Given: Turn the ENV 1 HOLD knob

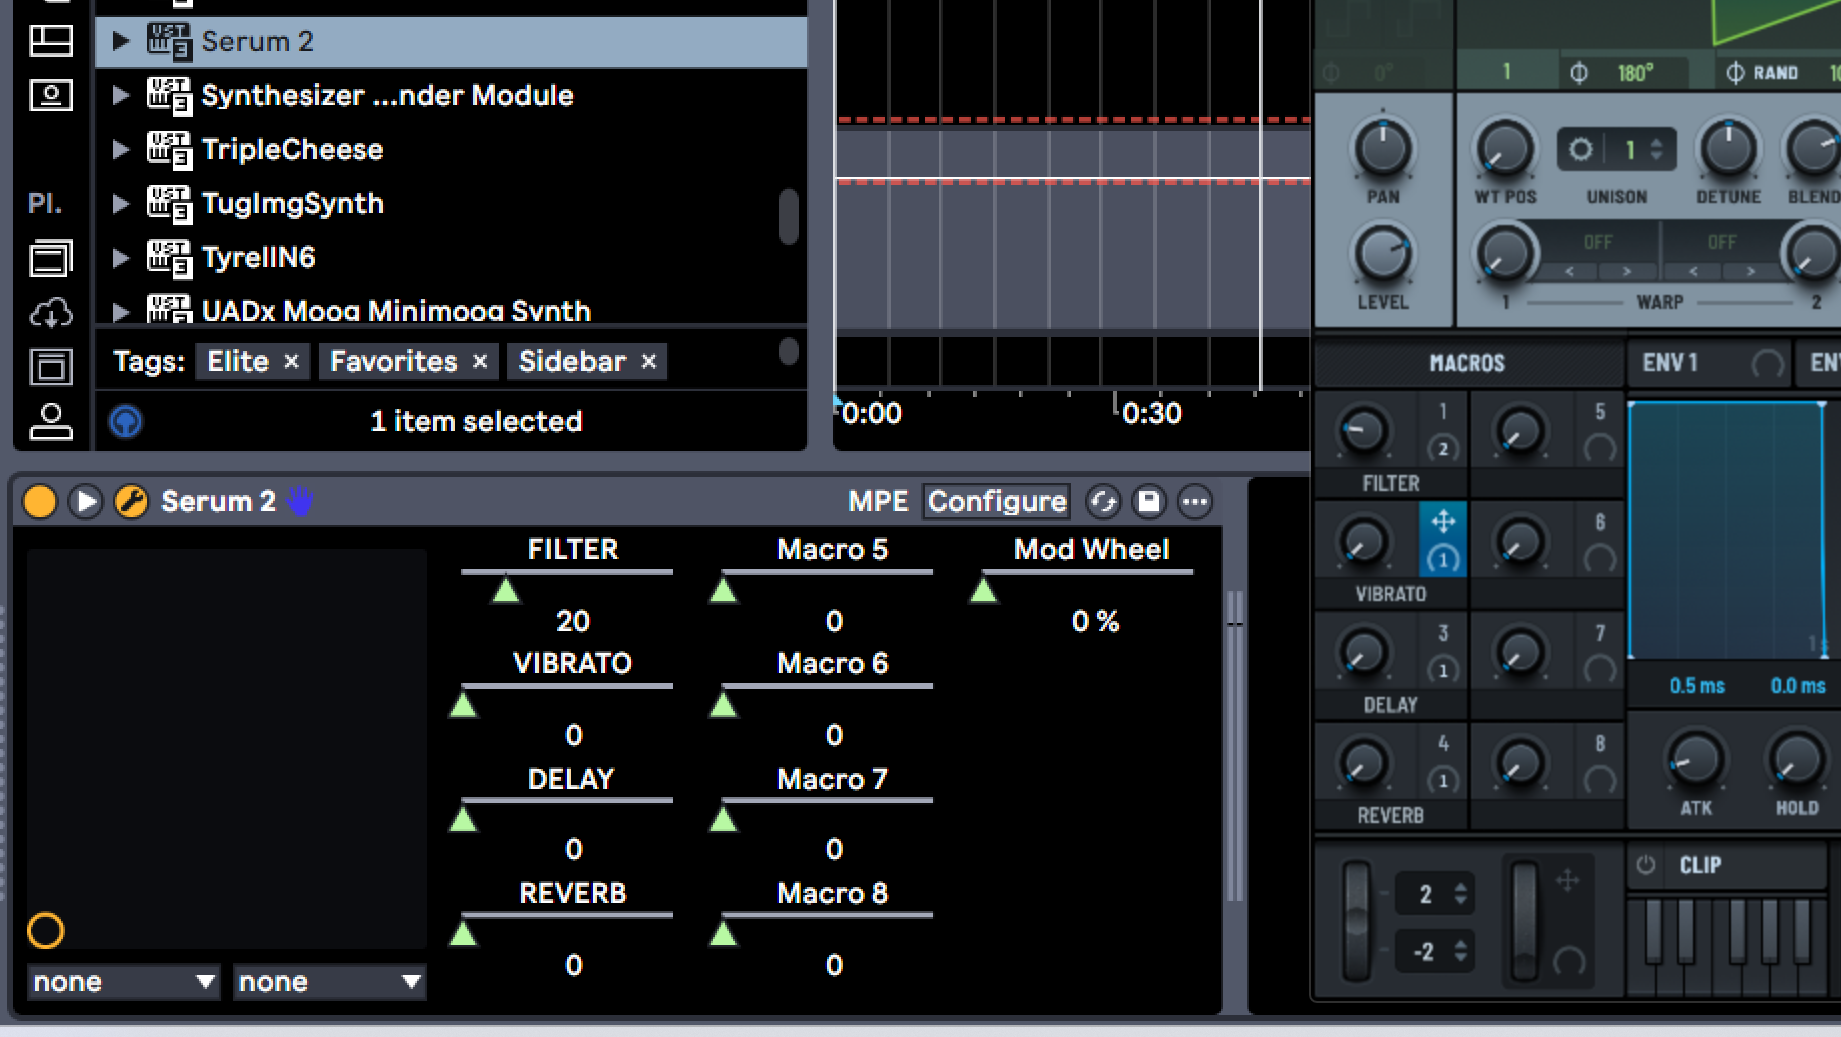Looking at the screenshot, I should (1796, 761).
